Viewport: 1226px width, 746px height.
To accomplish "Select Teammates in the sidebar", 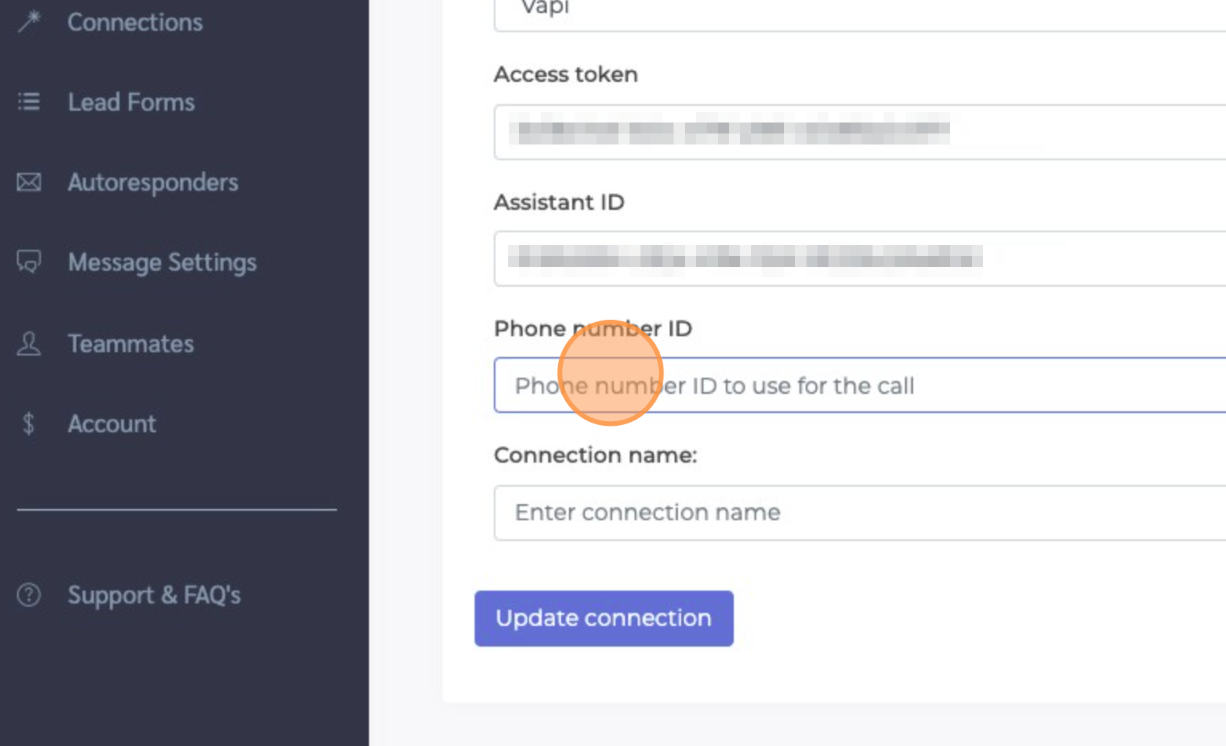I will pos(130,344).
